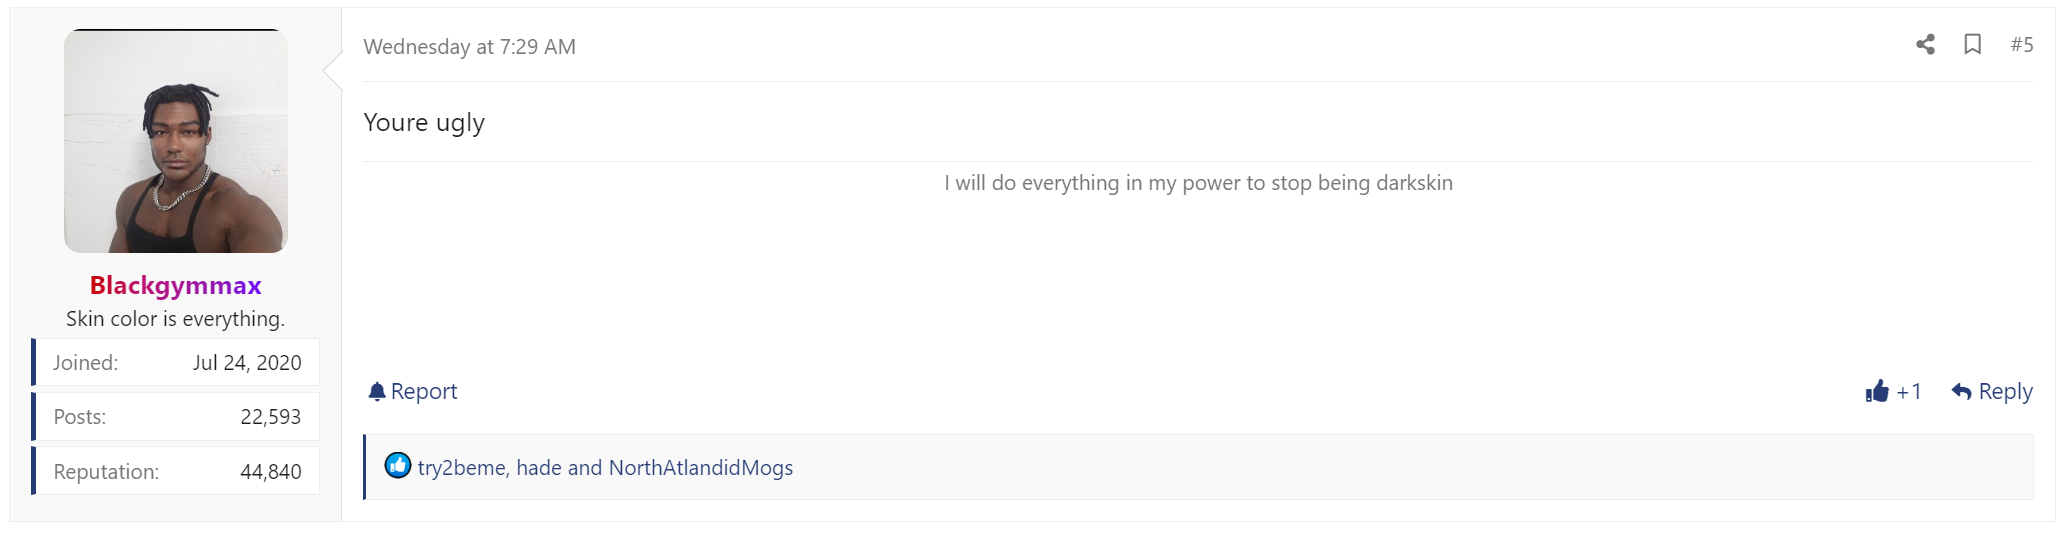View the 22,593 posts count
Screen dimensions: 2067x535
tap(270, 417)
